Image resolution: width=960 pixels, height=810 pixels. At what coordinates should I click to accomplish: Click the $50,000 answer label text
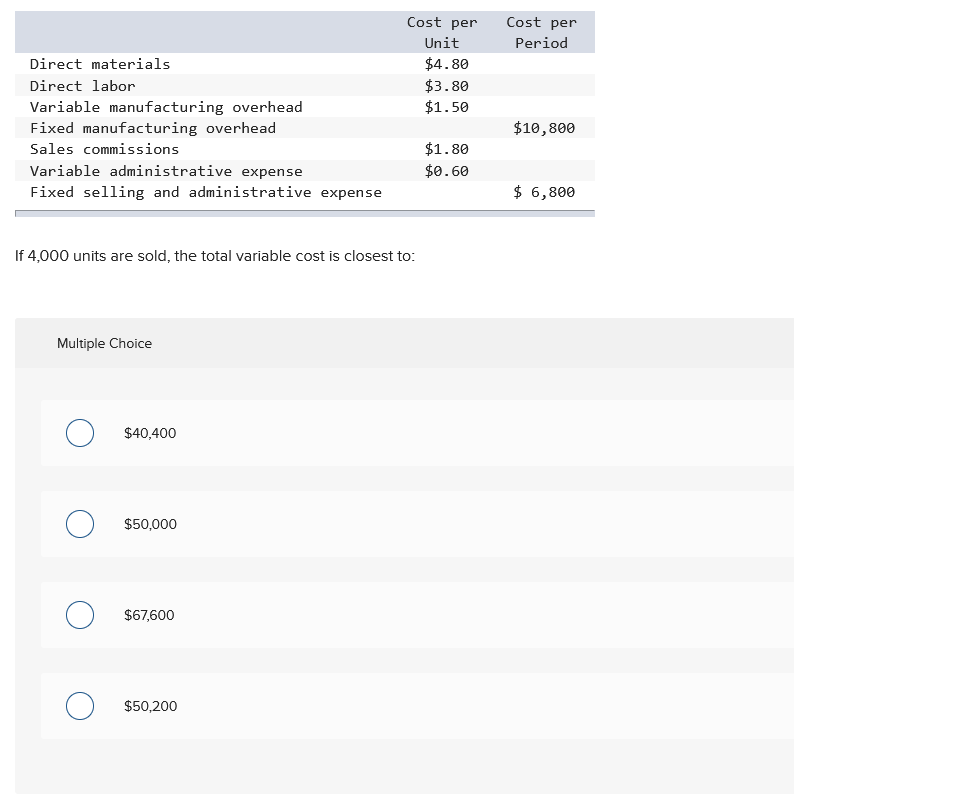tap(150, 524)
